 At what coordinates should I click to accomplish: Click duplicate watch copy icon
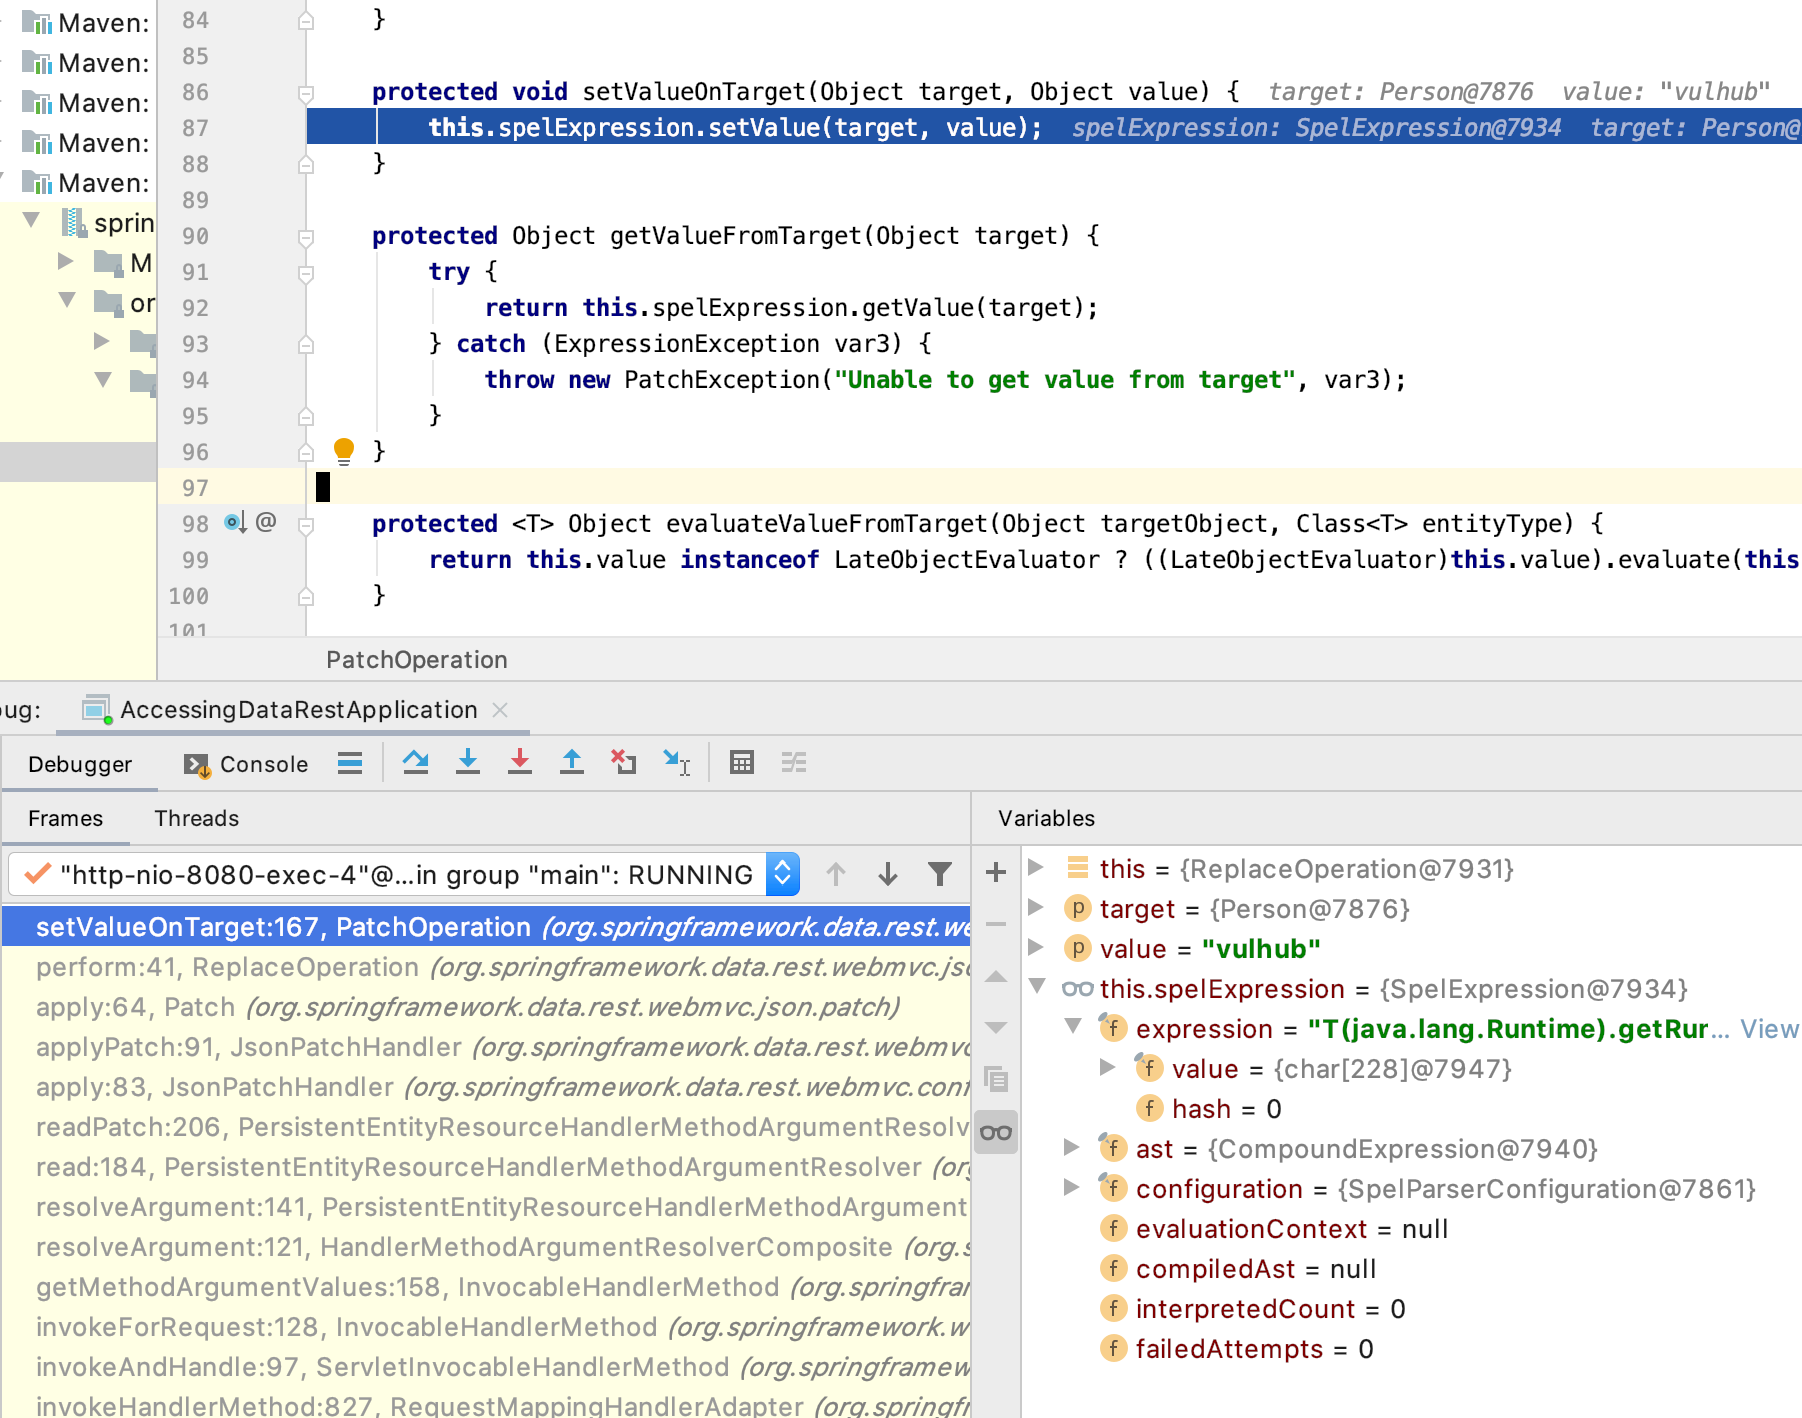tap(996, 1079)
